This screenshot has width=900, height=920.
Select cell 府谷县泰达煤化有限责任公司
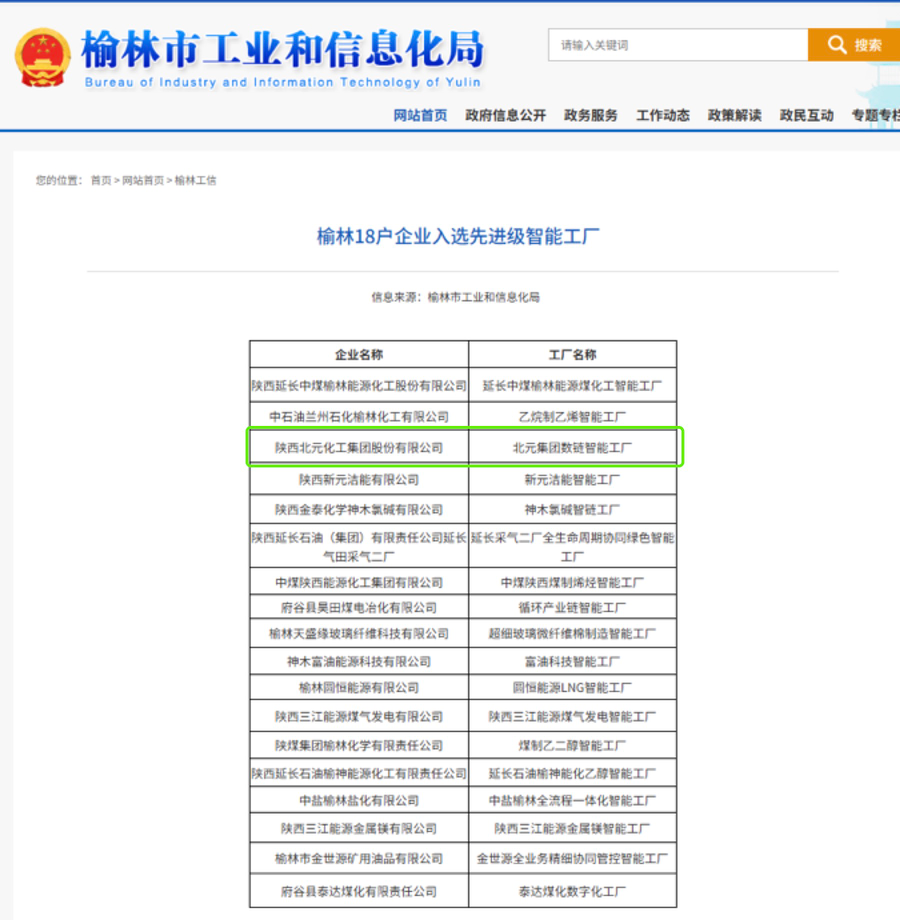359,891
